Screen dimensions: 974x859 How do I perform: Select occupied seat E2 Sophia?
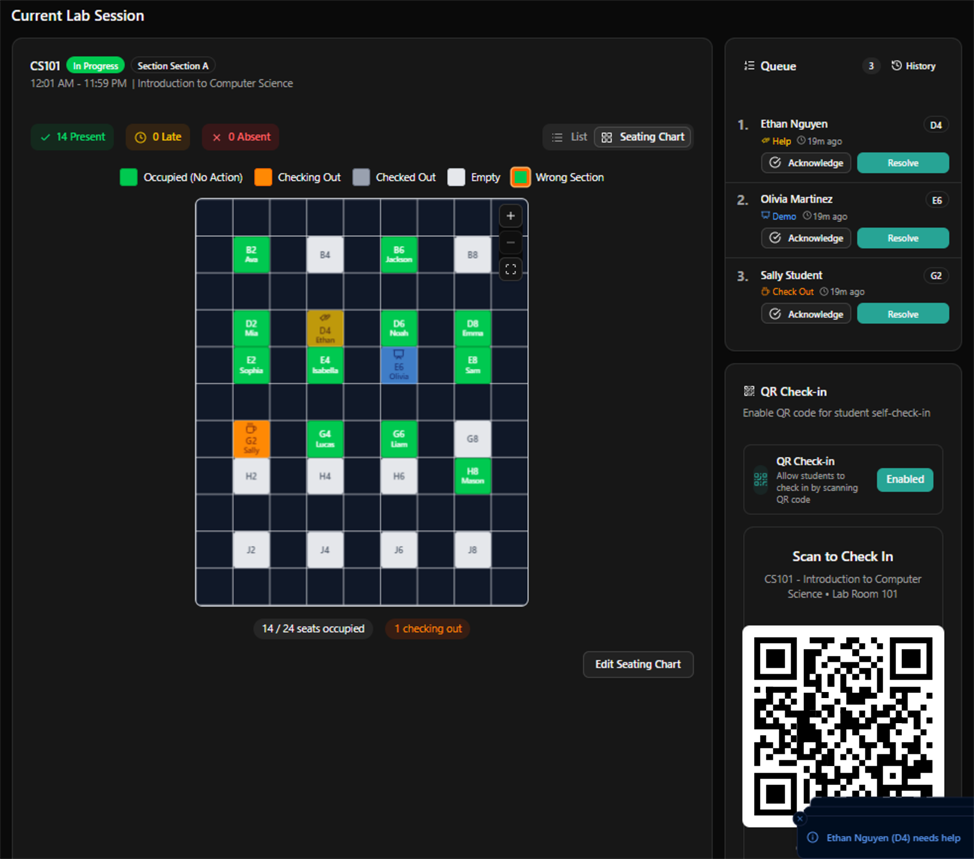tap(251, 365)
